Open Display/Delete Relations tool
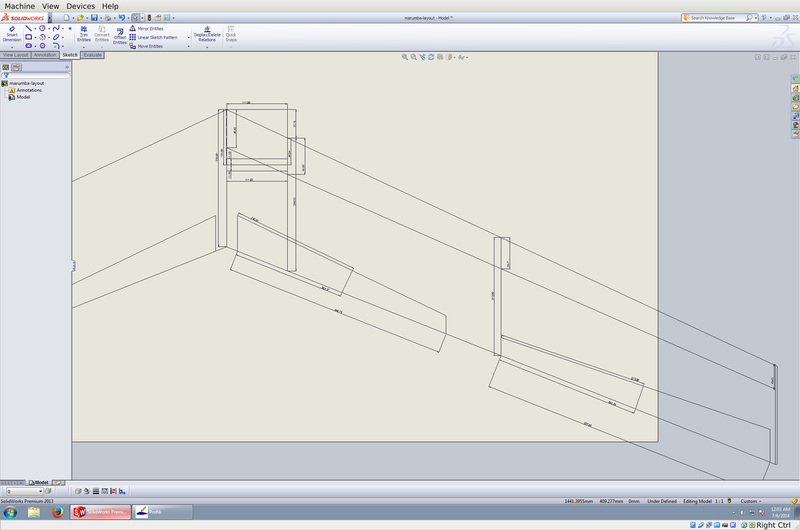Screen dimensions: 800x530 tap(207, 35)
